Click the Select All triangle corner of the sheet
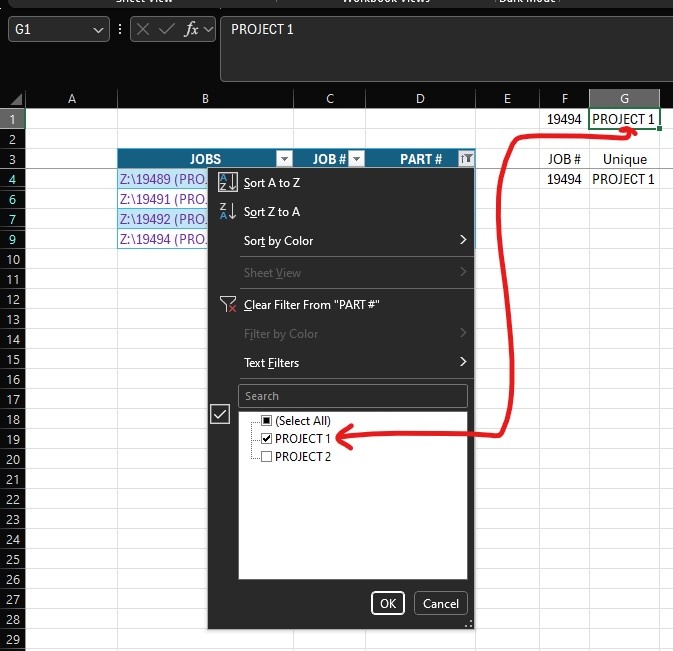This screenshot has width=673, height=651. coord(15,100)
